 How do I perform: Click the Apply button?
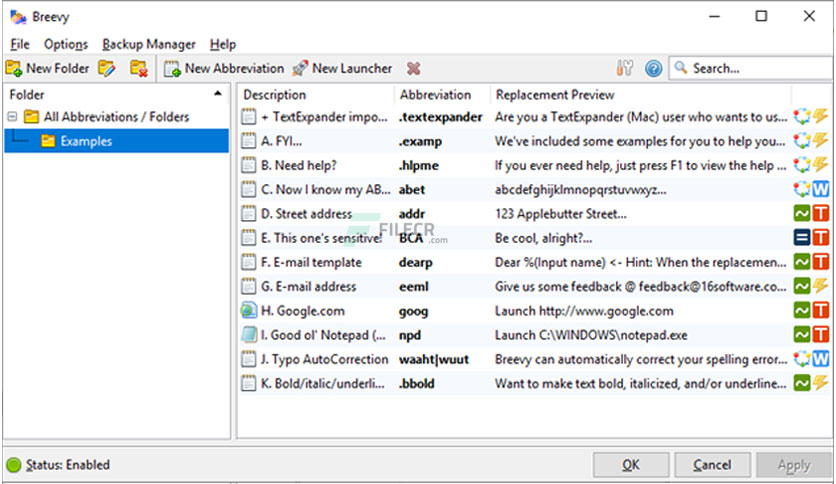[x=793, y=465]
